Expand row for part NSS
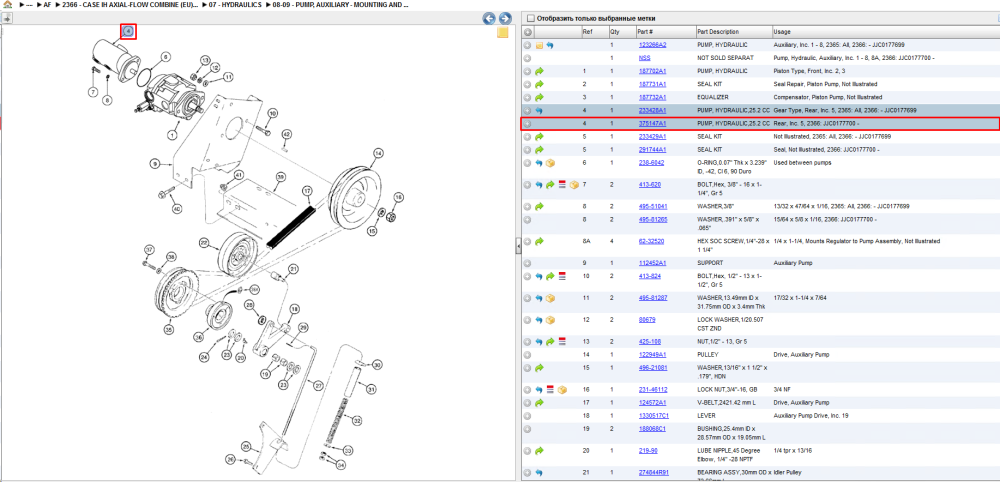 click(x=527, y=58)
